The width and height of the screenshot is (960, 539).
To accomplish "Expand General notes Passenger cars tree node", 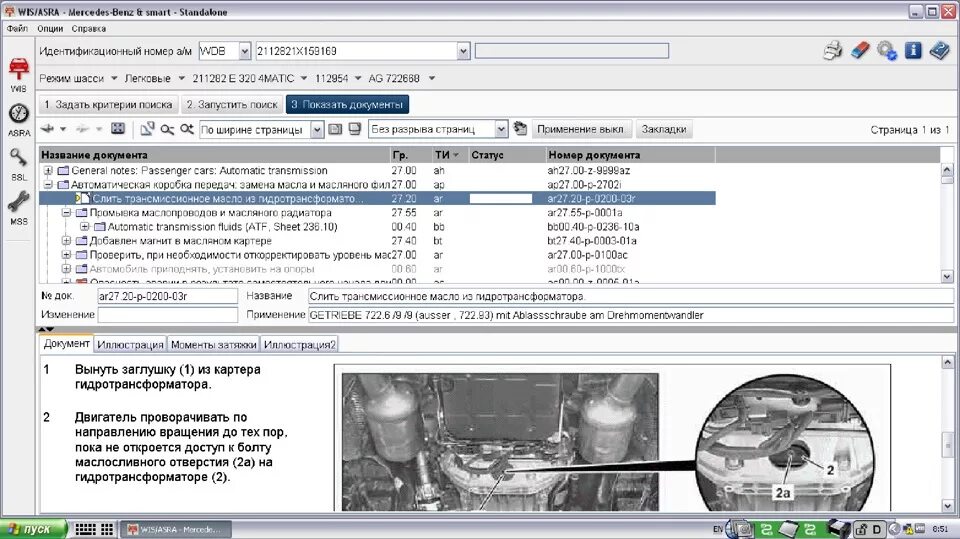I will (48, 170).
